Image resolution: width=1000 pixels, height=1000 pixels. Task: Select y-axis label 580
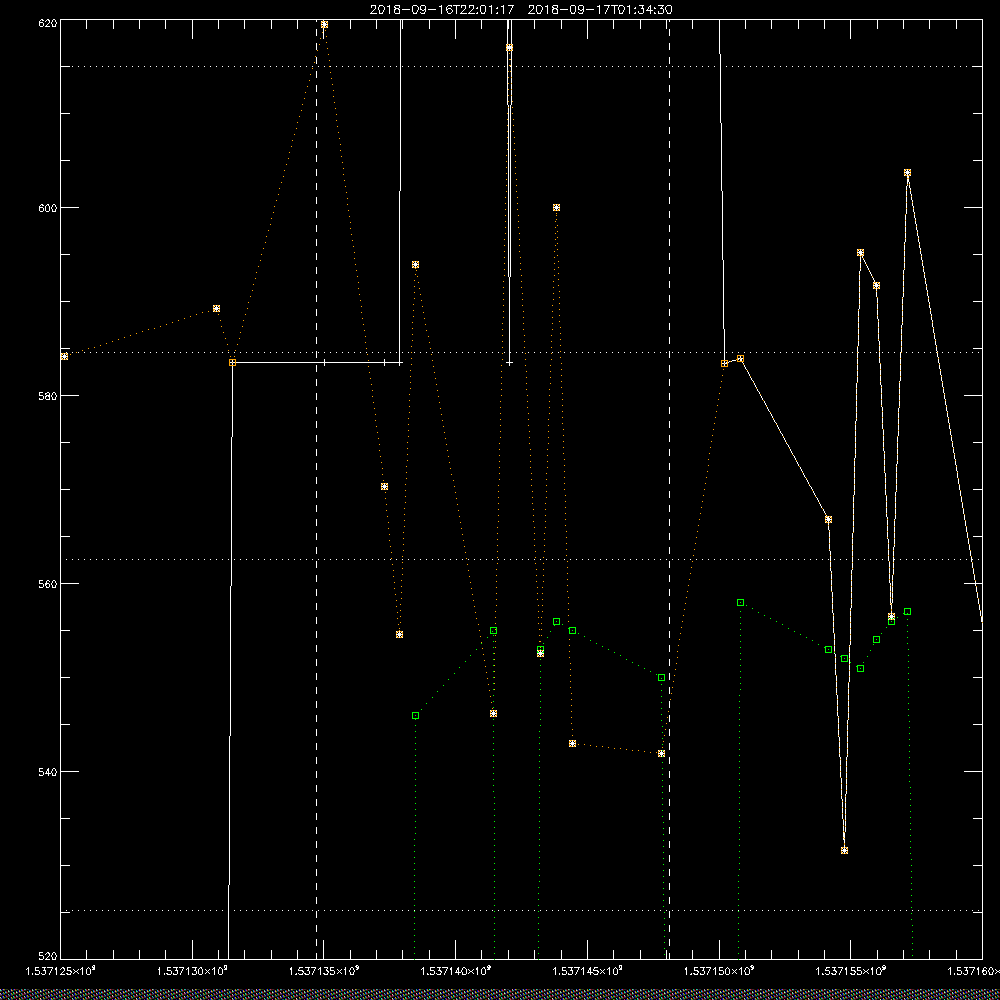(x=48, y=395)
